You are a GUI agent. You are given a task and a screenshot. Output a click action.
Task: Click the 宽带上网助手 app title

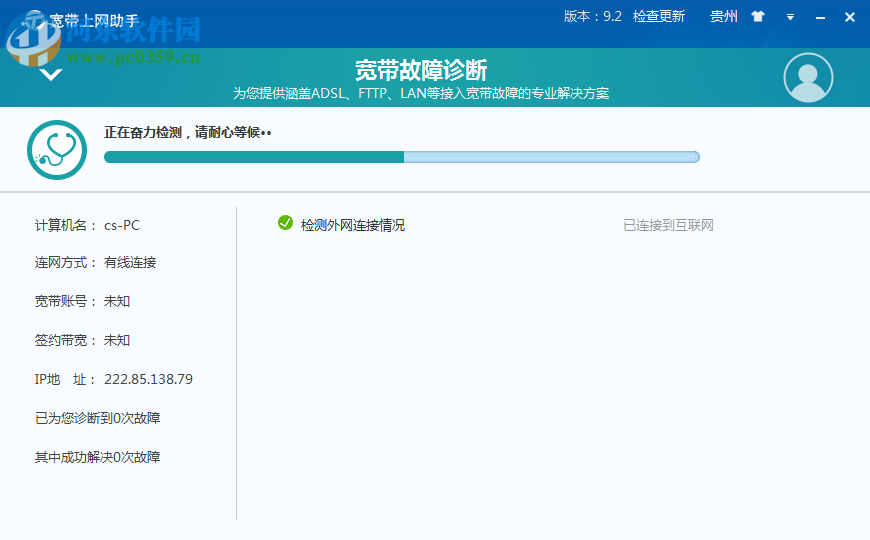tap(94, 21)
